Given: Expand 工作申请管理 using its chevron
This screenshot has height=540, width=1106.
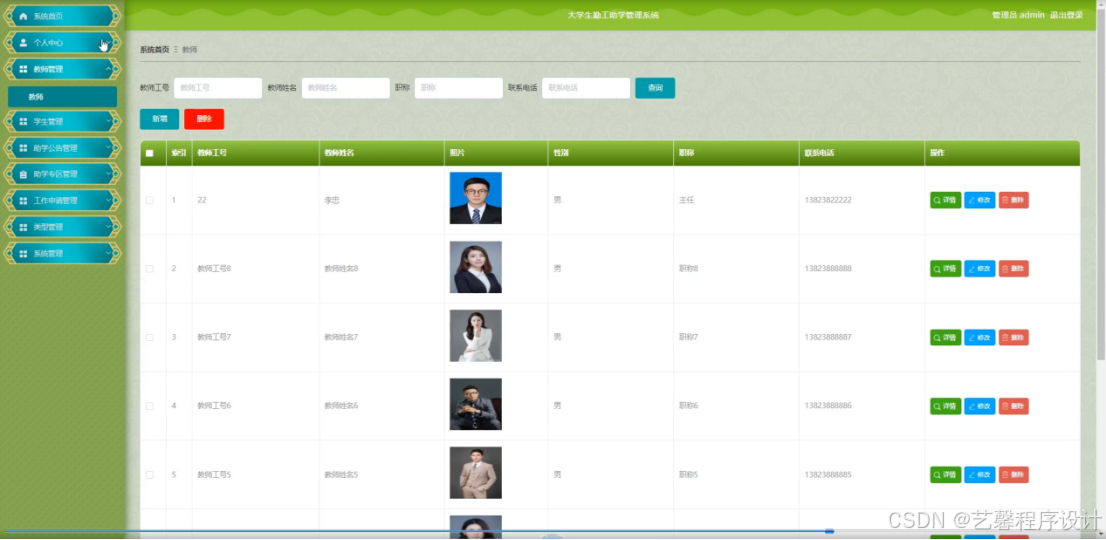Looking at the screenshot, I should (x=108, y=201).
